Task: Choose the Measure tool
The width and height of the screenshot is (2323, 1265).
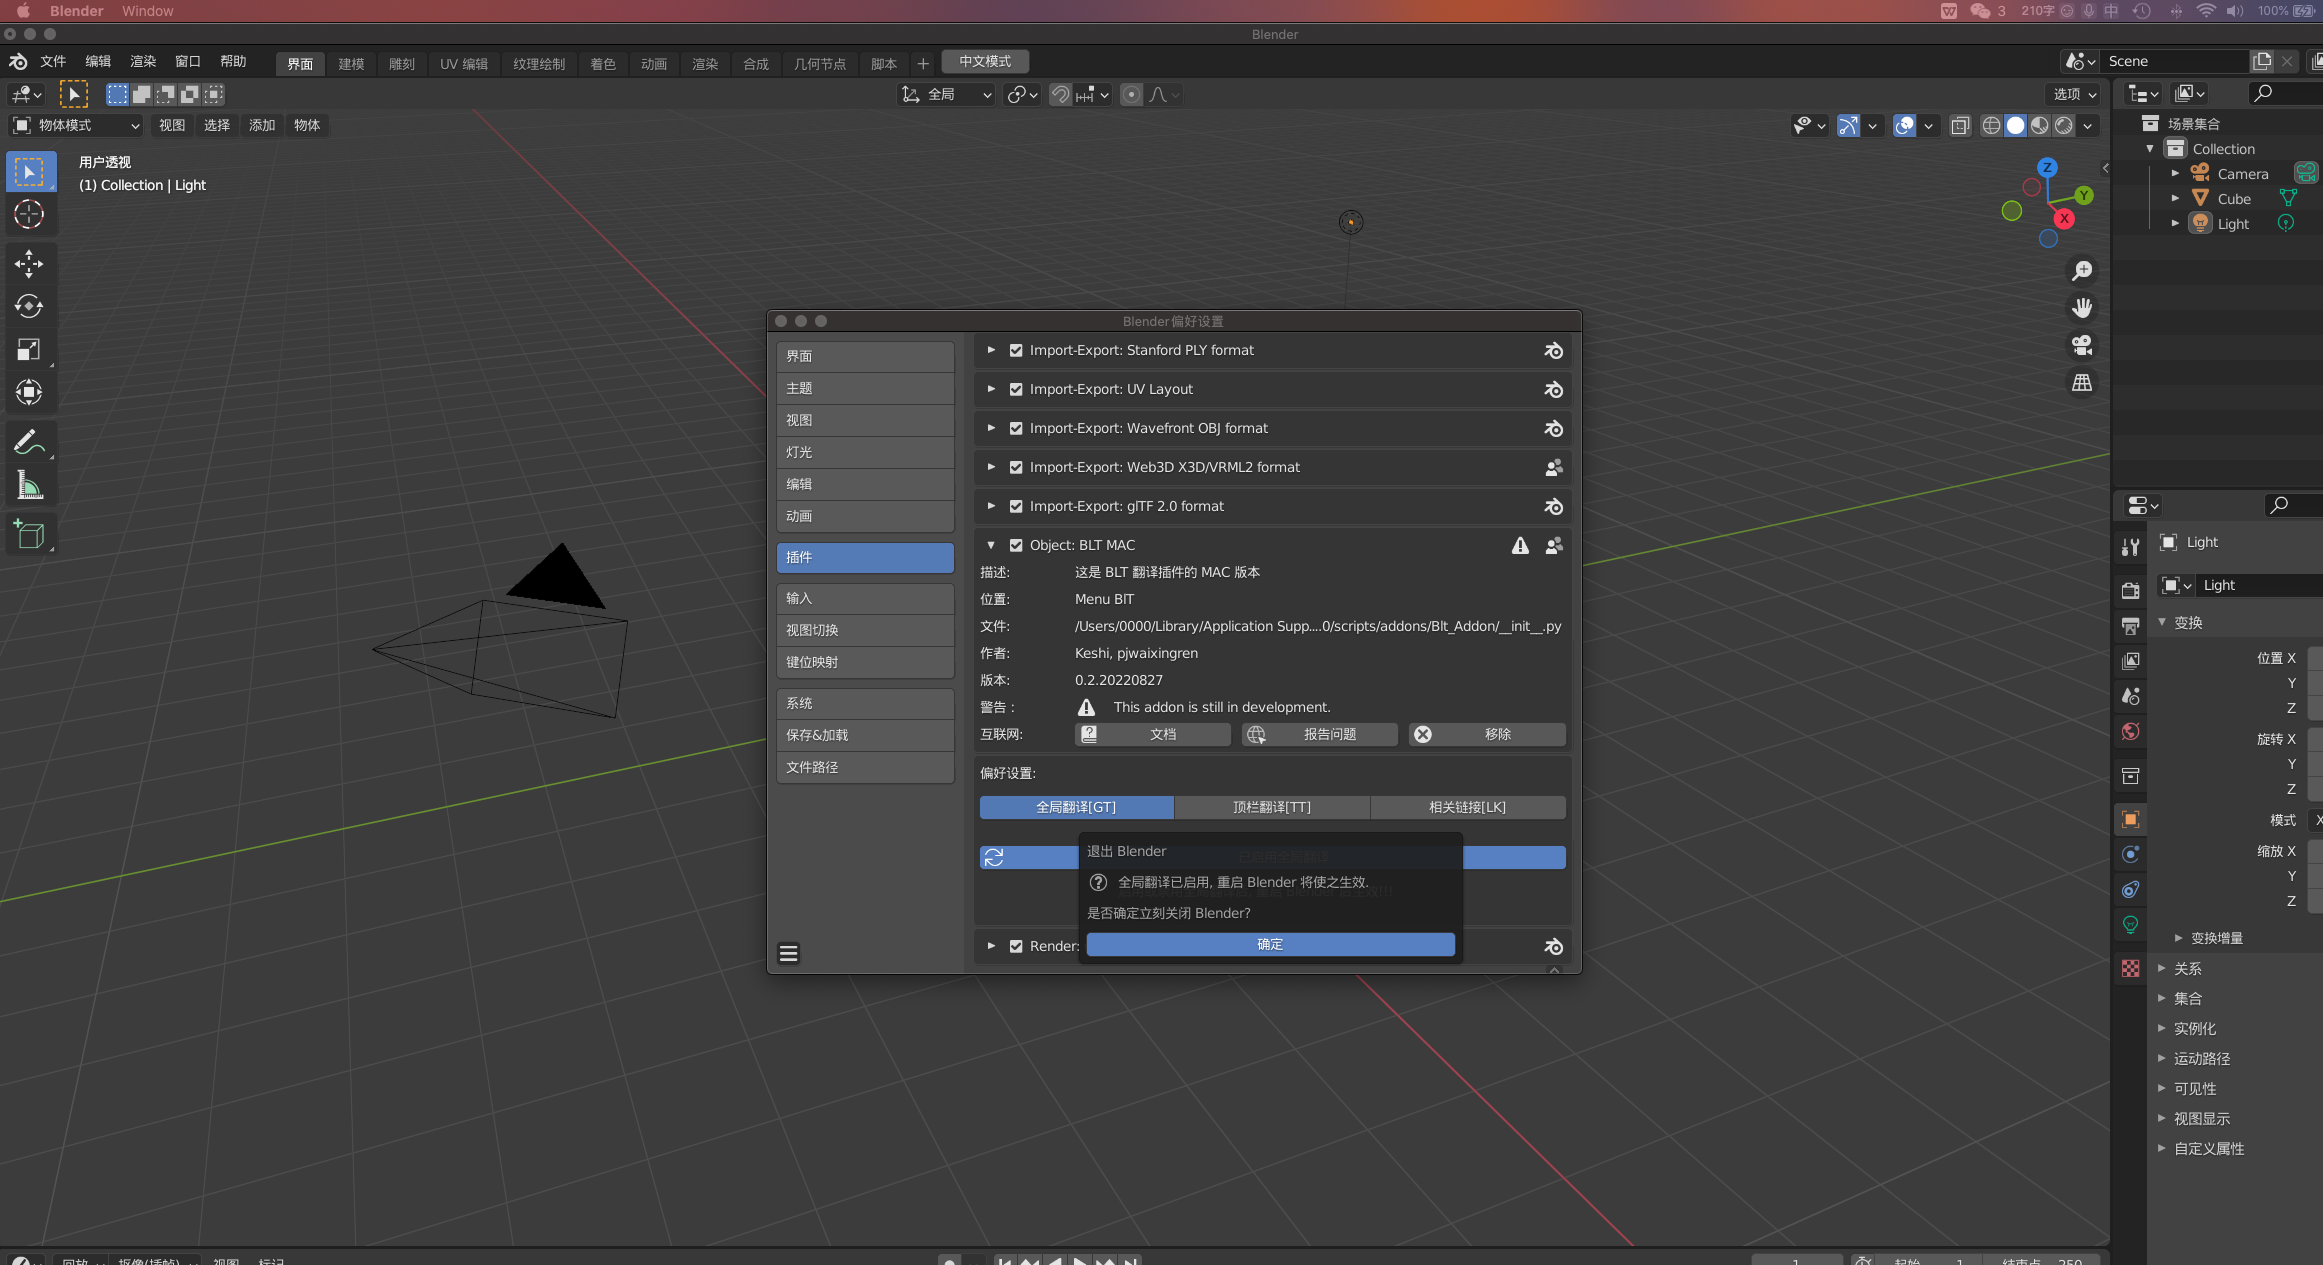Action: pyautogui.click(x=29, y=485)
